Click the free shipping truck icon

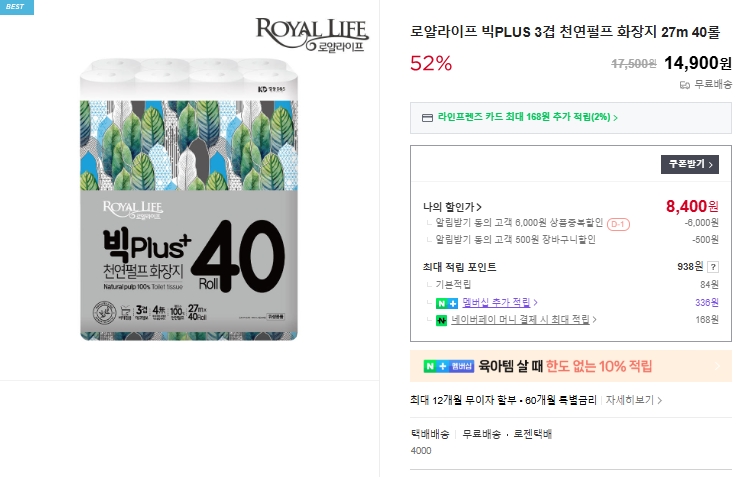(685, 85)
